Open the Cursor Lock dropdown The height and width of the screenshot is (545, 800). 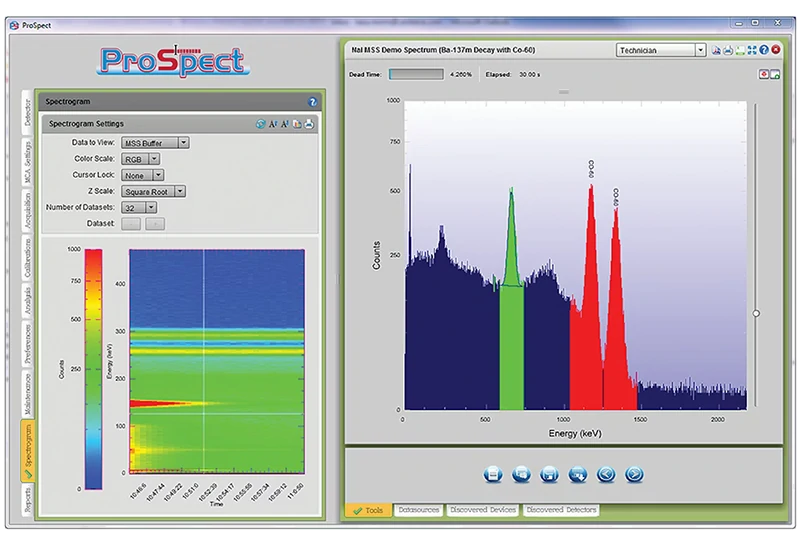[142, 176]
